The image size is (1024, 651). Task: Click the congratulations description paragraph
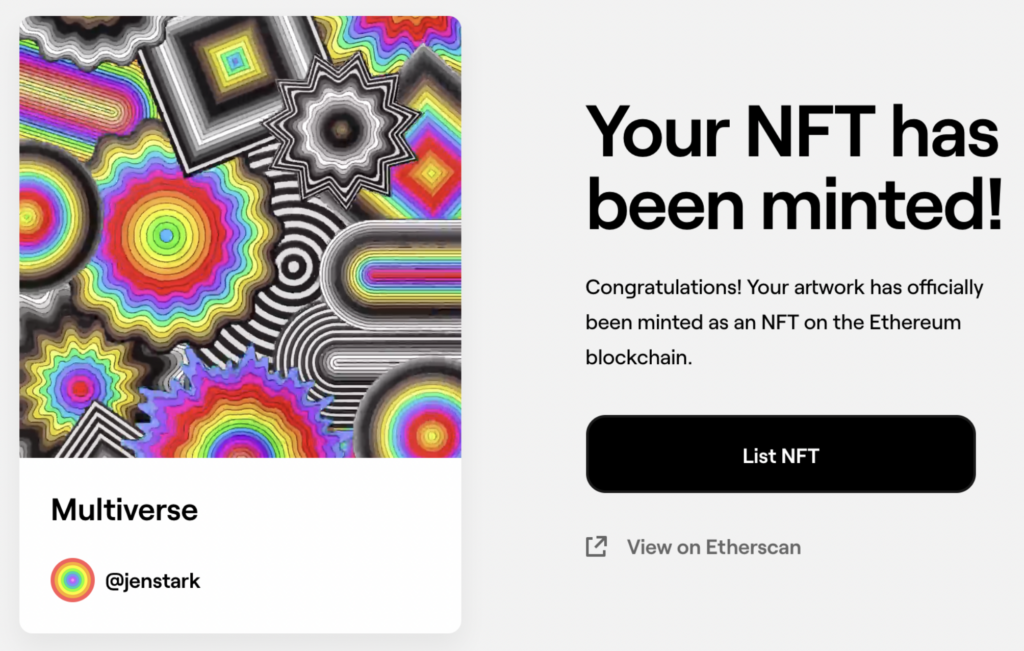click(783, 322)
